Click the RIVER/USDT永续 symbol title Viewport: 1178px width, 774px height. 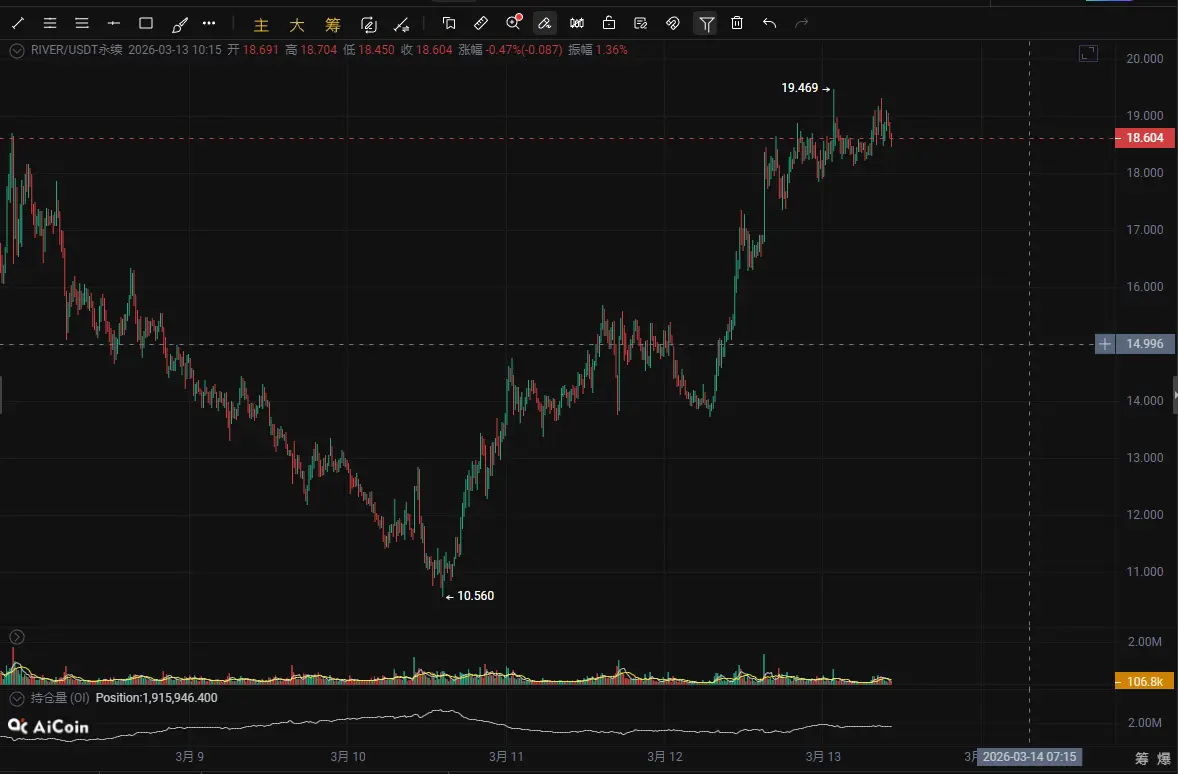[x=77, y=50]
